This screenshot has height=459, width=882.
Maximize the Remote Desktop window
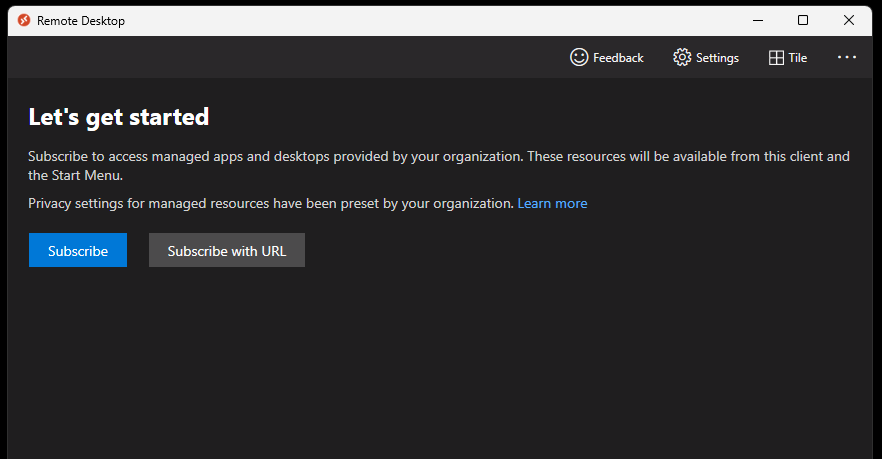click(x=803, y=20)
